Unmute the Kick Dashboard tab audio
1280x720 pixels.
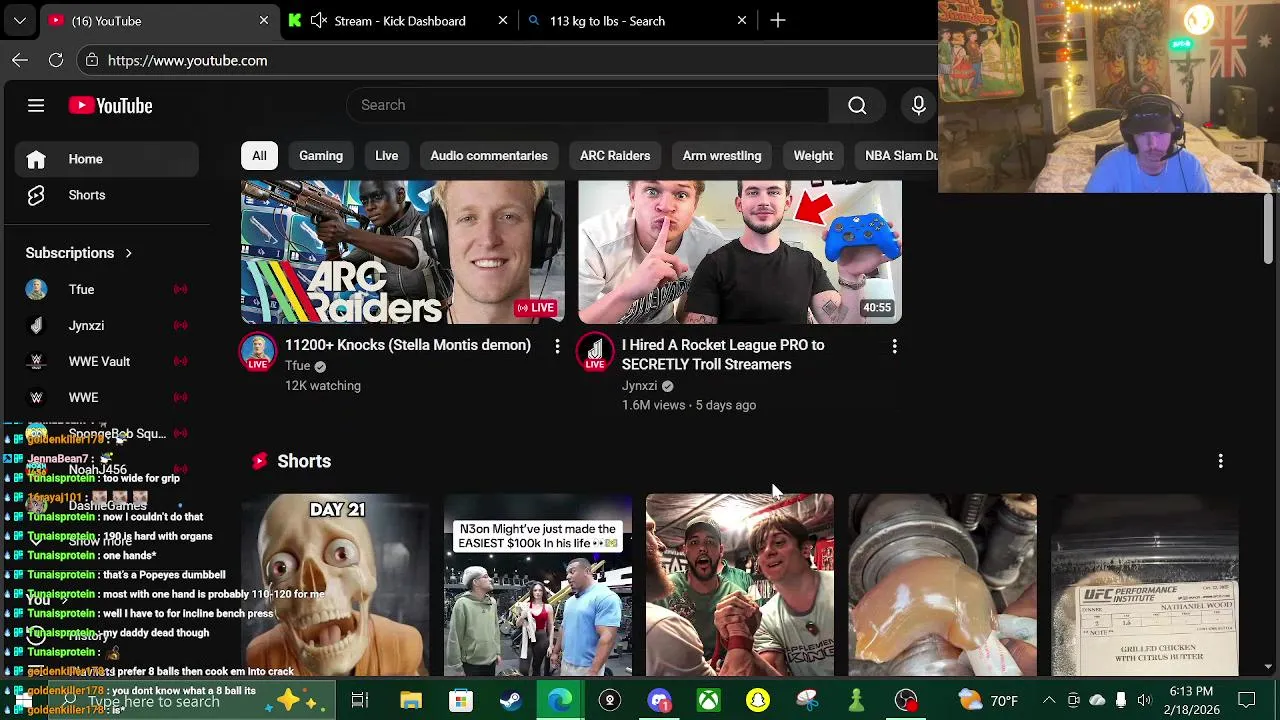pos(319,20)
